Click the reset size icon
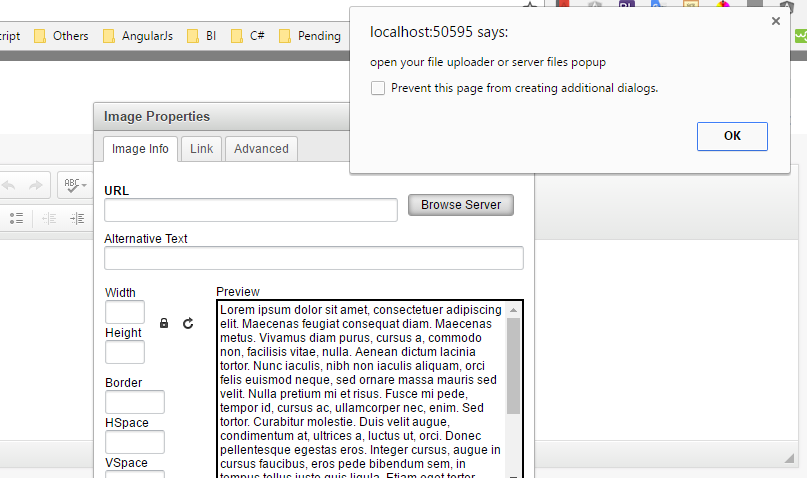 click(188, 323)
